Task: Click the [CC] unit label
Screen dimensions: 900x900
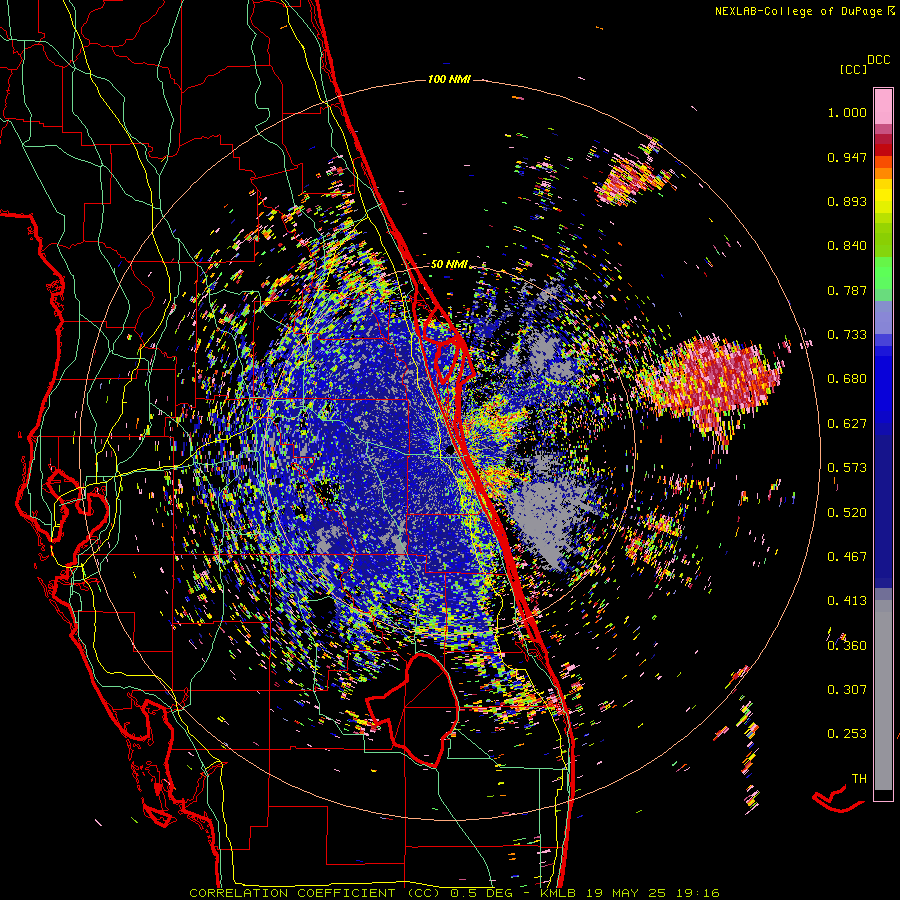Action: click(853, 69)
